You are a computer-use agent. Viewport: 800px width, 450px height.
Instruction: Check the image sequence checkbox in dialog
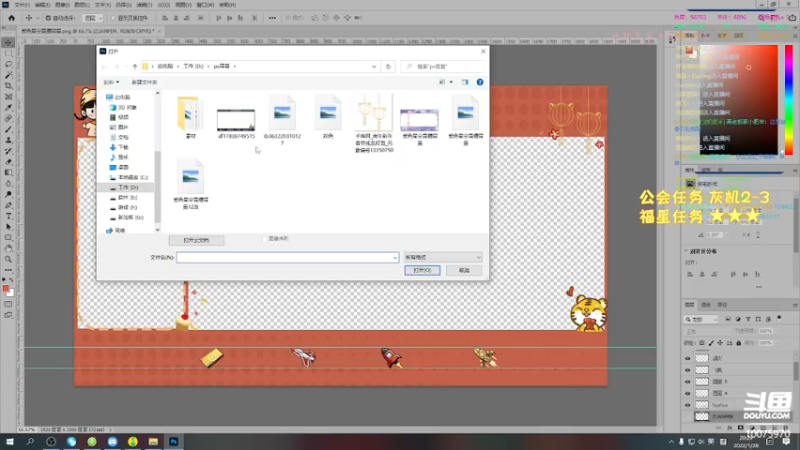pyautogui.click(x=264, y=239)
